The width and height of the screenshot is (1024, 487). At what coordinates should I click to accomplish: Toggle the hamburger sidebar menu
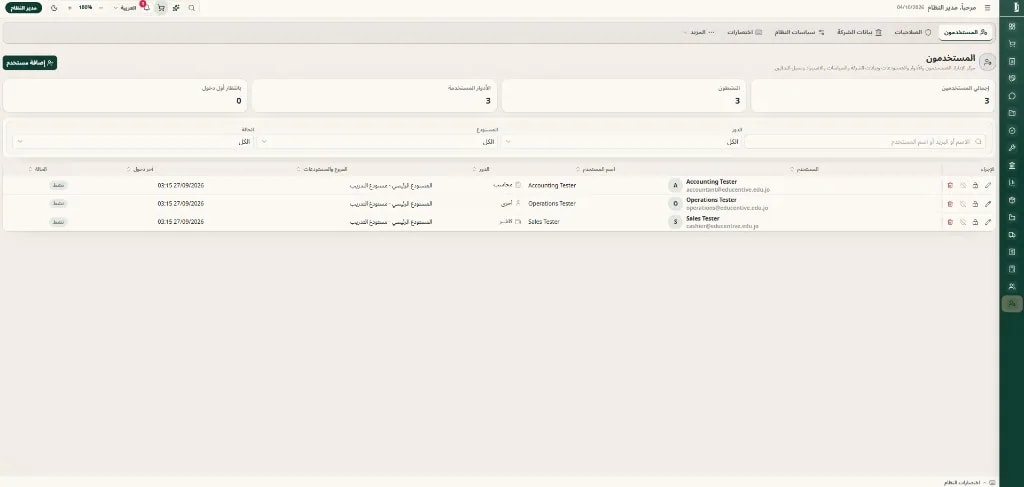987,8
